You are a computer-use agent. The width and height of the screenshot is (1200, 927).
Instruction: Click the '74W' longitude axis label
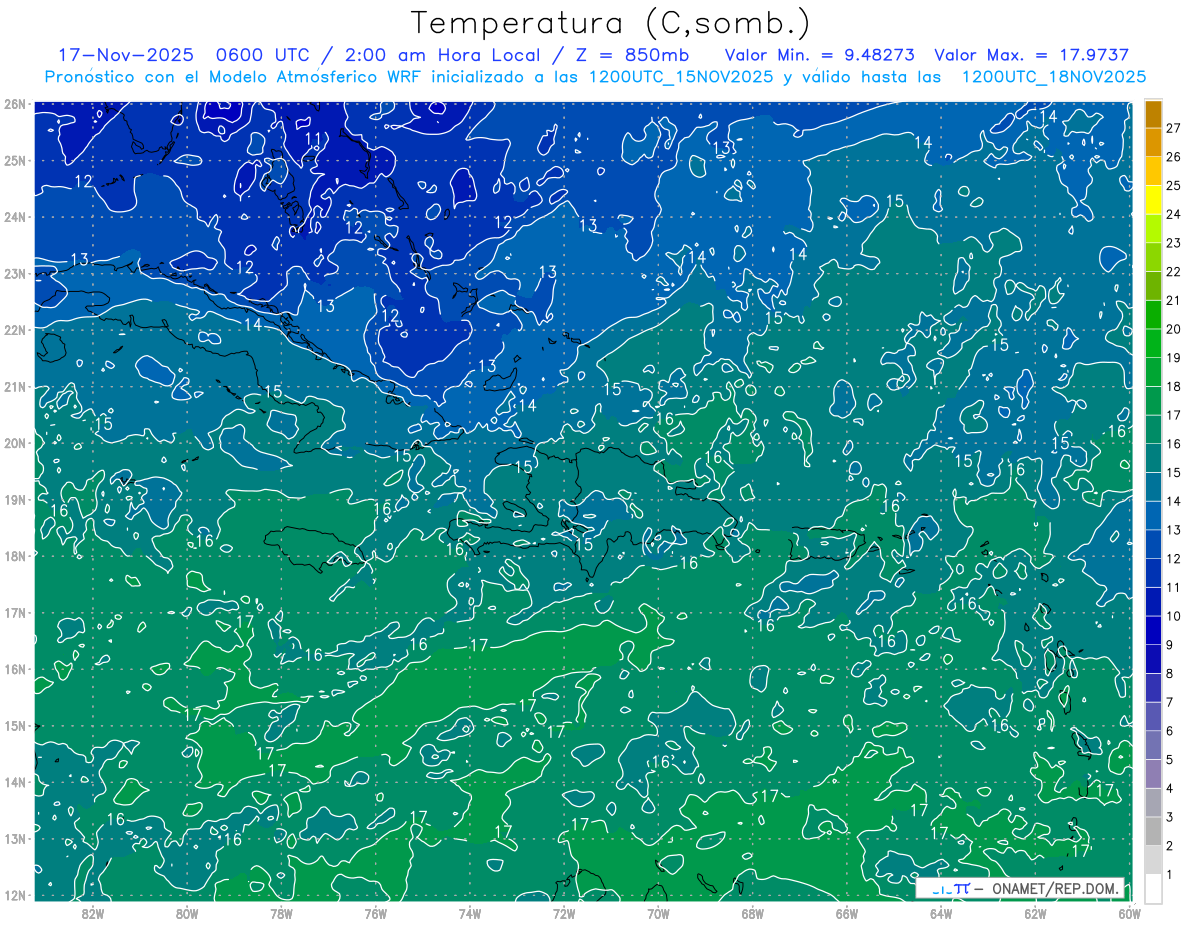tap(470, 913)
